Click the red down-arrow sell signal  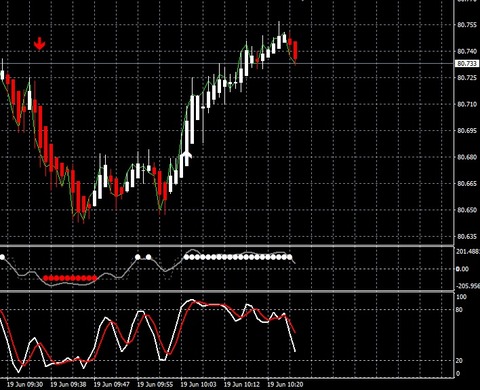(x=39, y=44)
